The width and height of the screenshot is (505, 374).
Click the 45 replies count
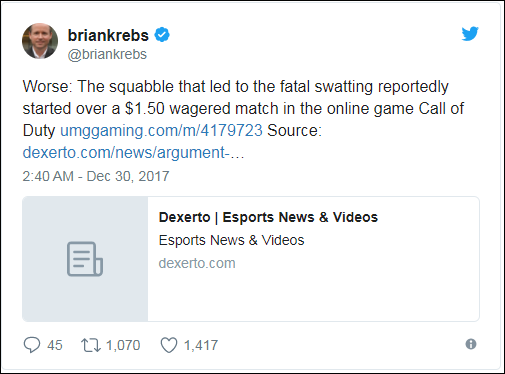point(55,345)
